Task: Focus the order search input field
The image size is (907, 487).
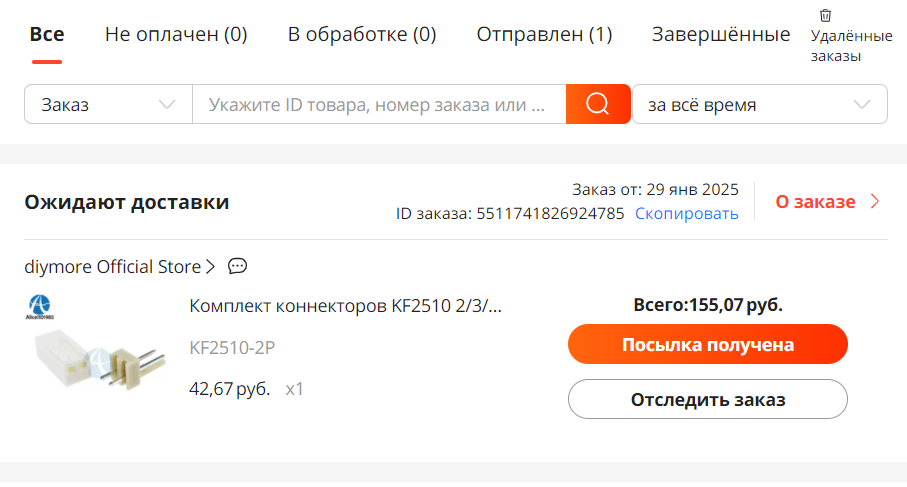Action: (379, 104)
